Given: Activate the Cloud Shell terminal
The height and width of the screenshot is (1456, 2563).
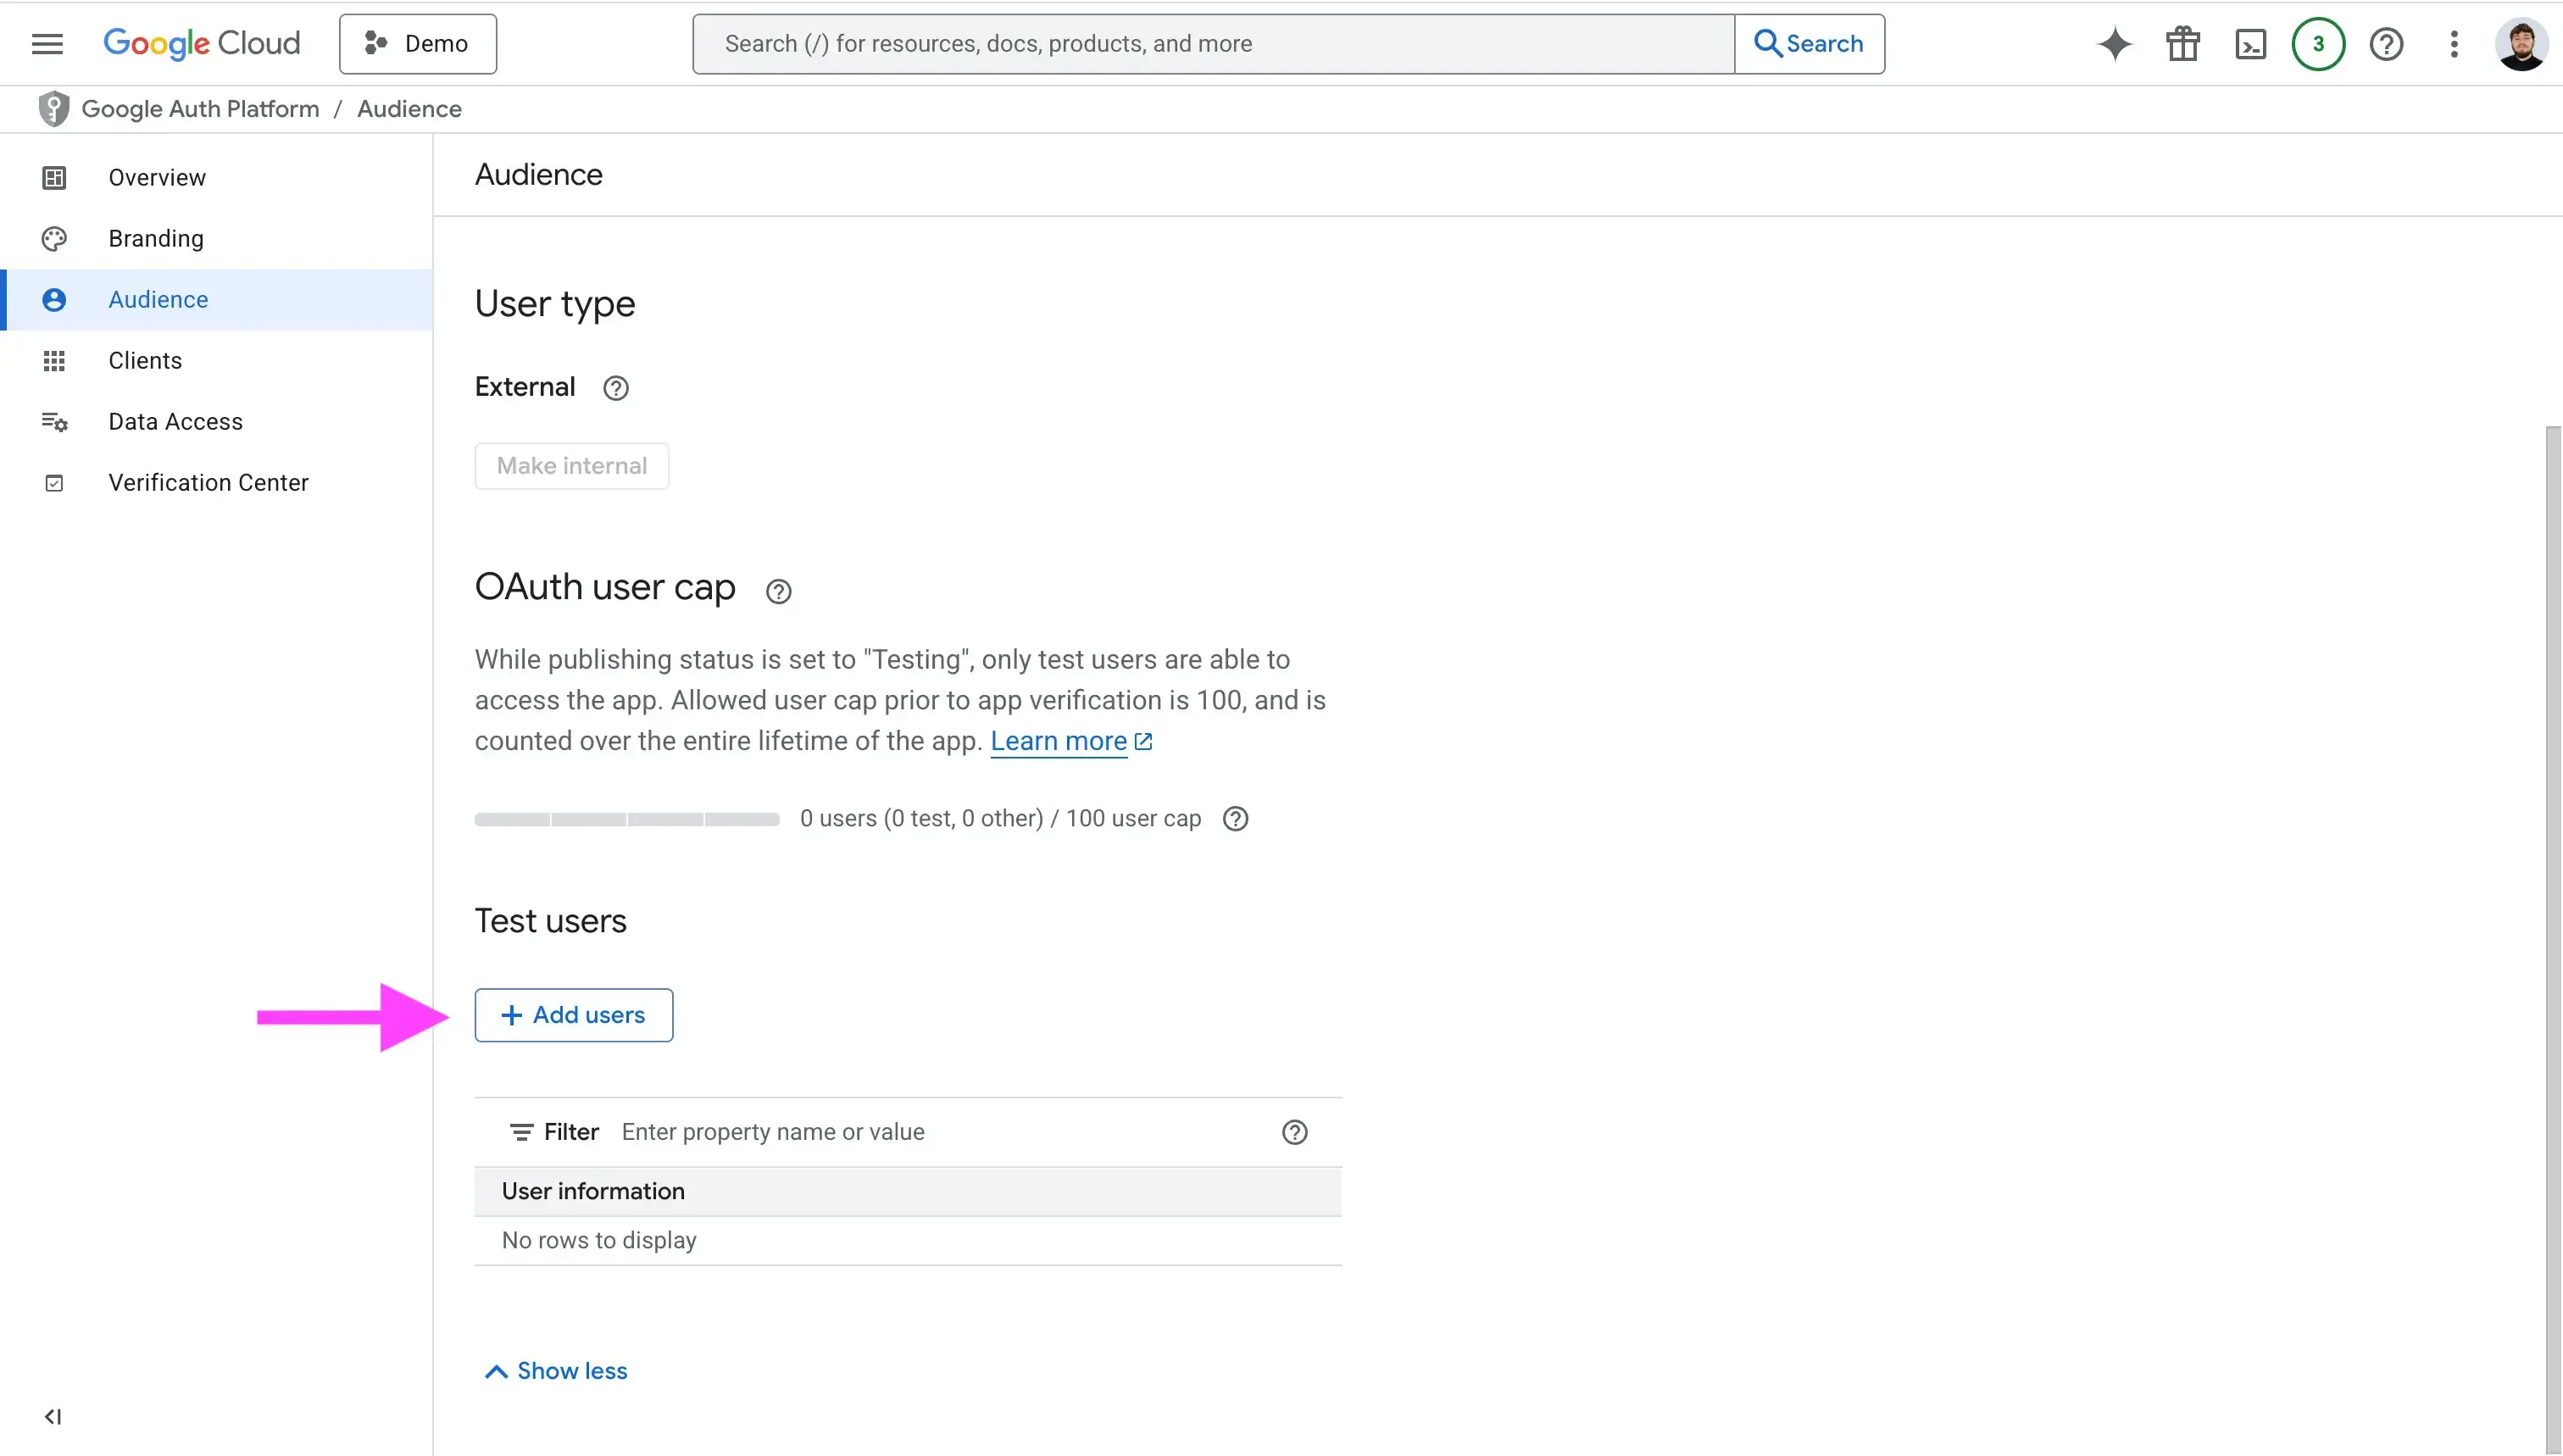Looking at the screenshot, I should [x=2250, y=43].
